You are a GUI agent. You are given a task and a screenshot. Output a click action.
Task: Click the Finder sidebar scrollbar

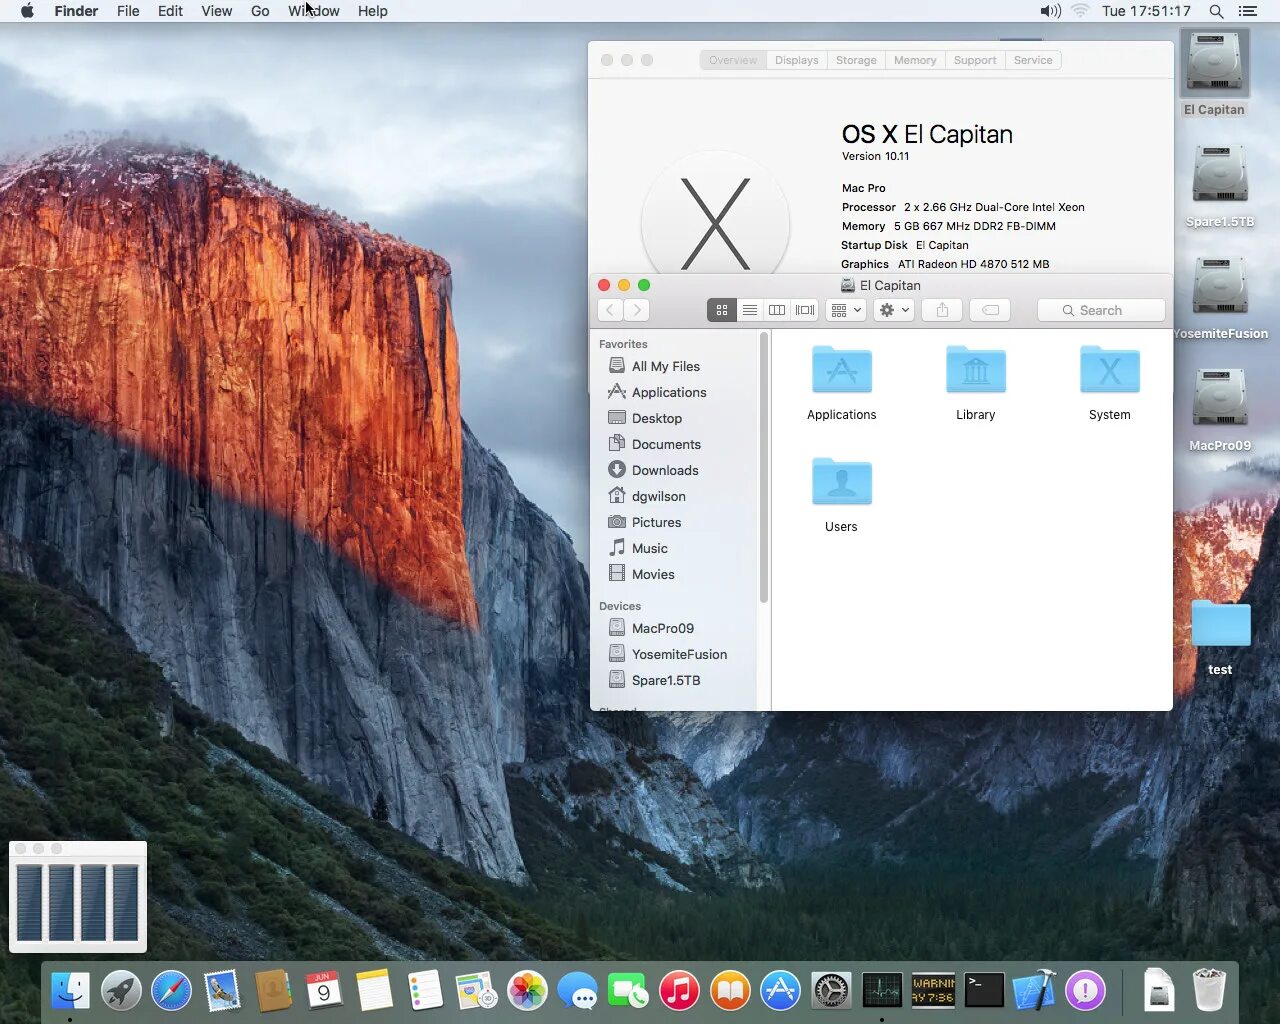tap(763, 468)
